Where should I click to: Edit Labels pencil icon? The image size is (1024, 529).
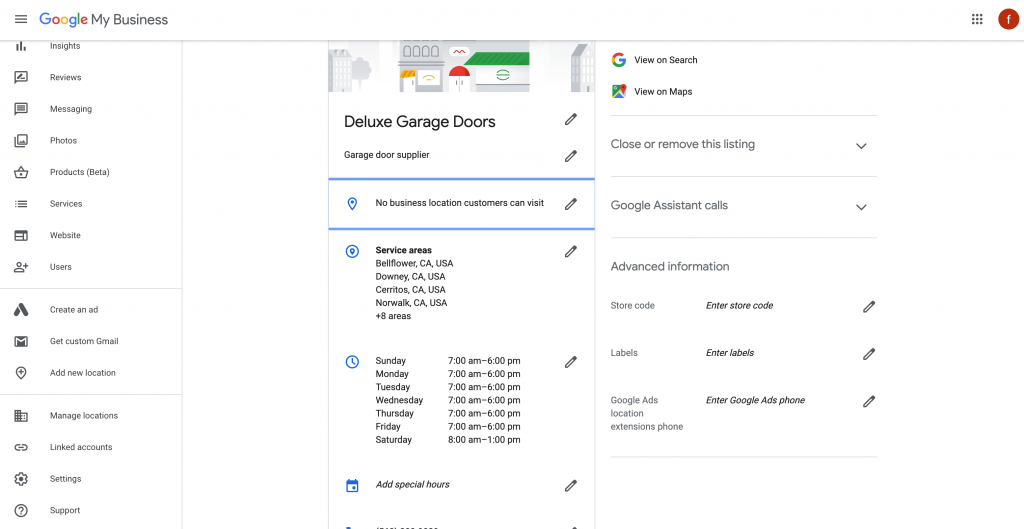tap(869, 354)
